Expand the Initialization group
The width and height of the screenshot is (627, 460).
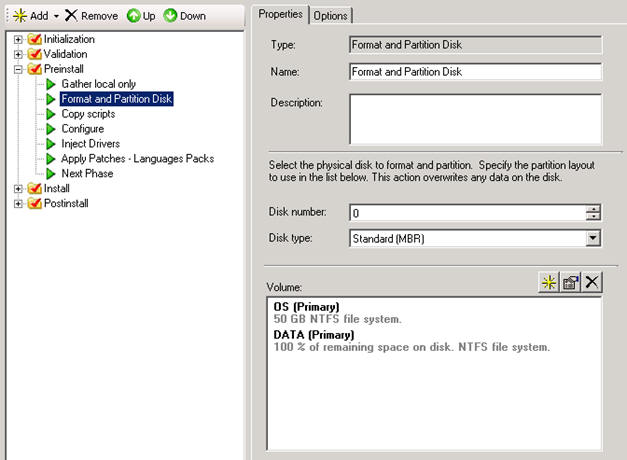18,39
